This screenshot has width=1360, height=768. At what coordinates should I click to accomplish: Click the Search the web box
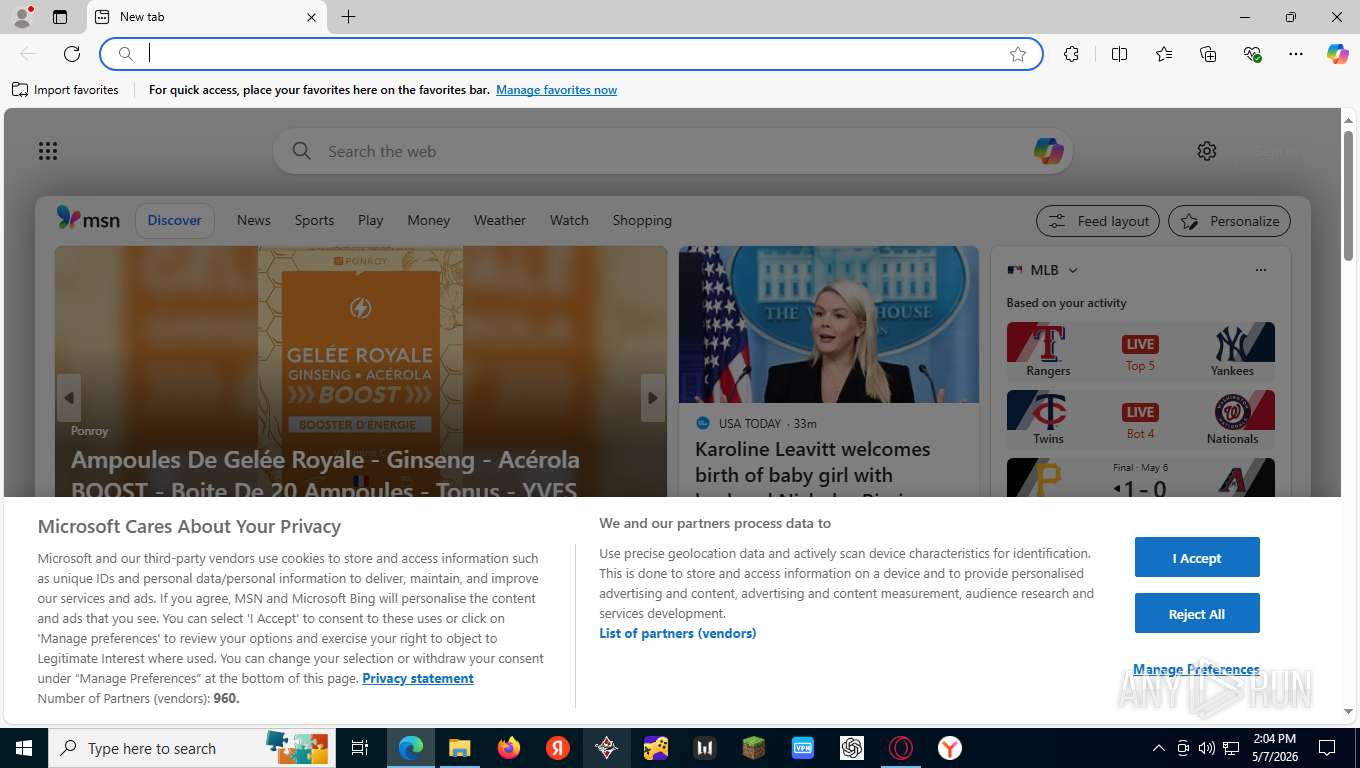pos(672,151)
